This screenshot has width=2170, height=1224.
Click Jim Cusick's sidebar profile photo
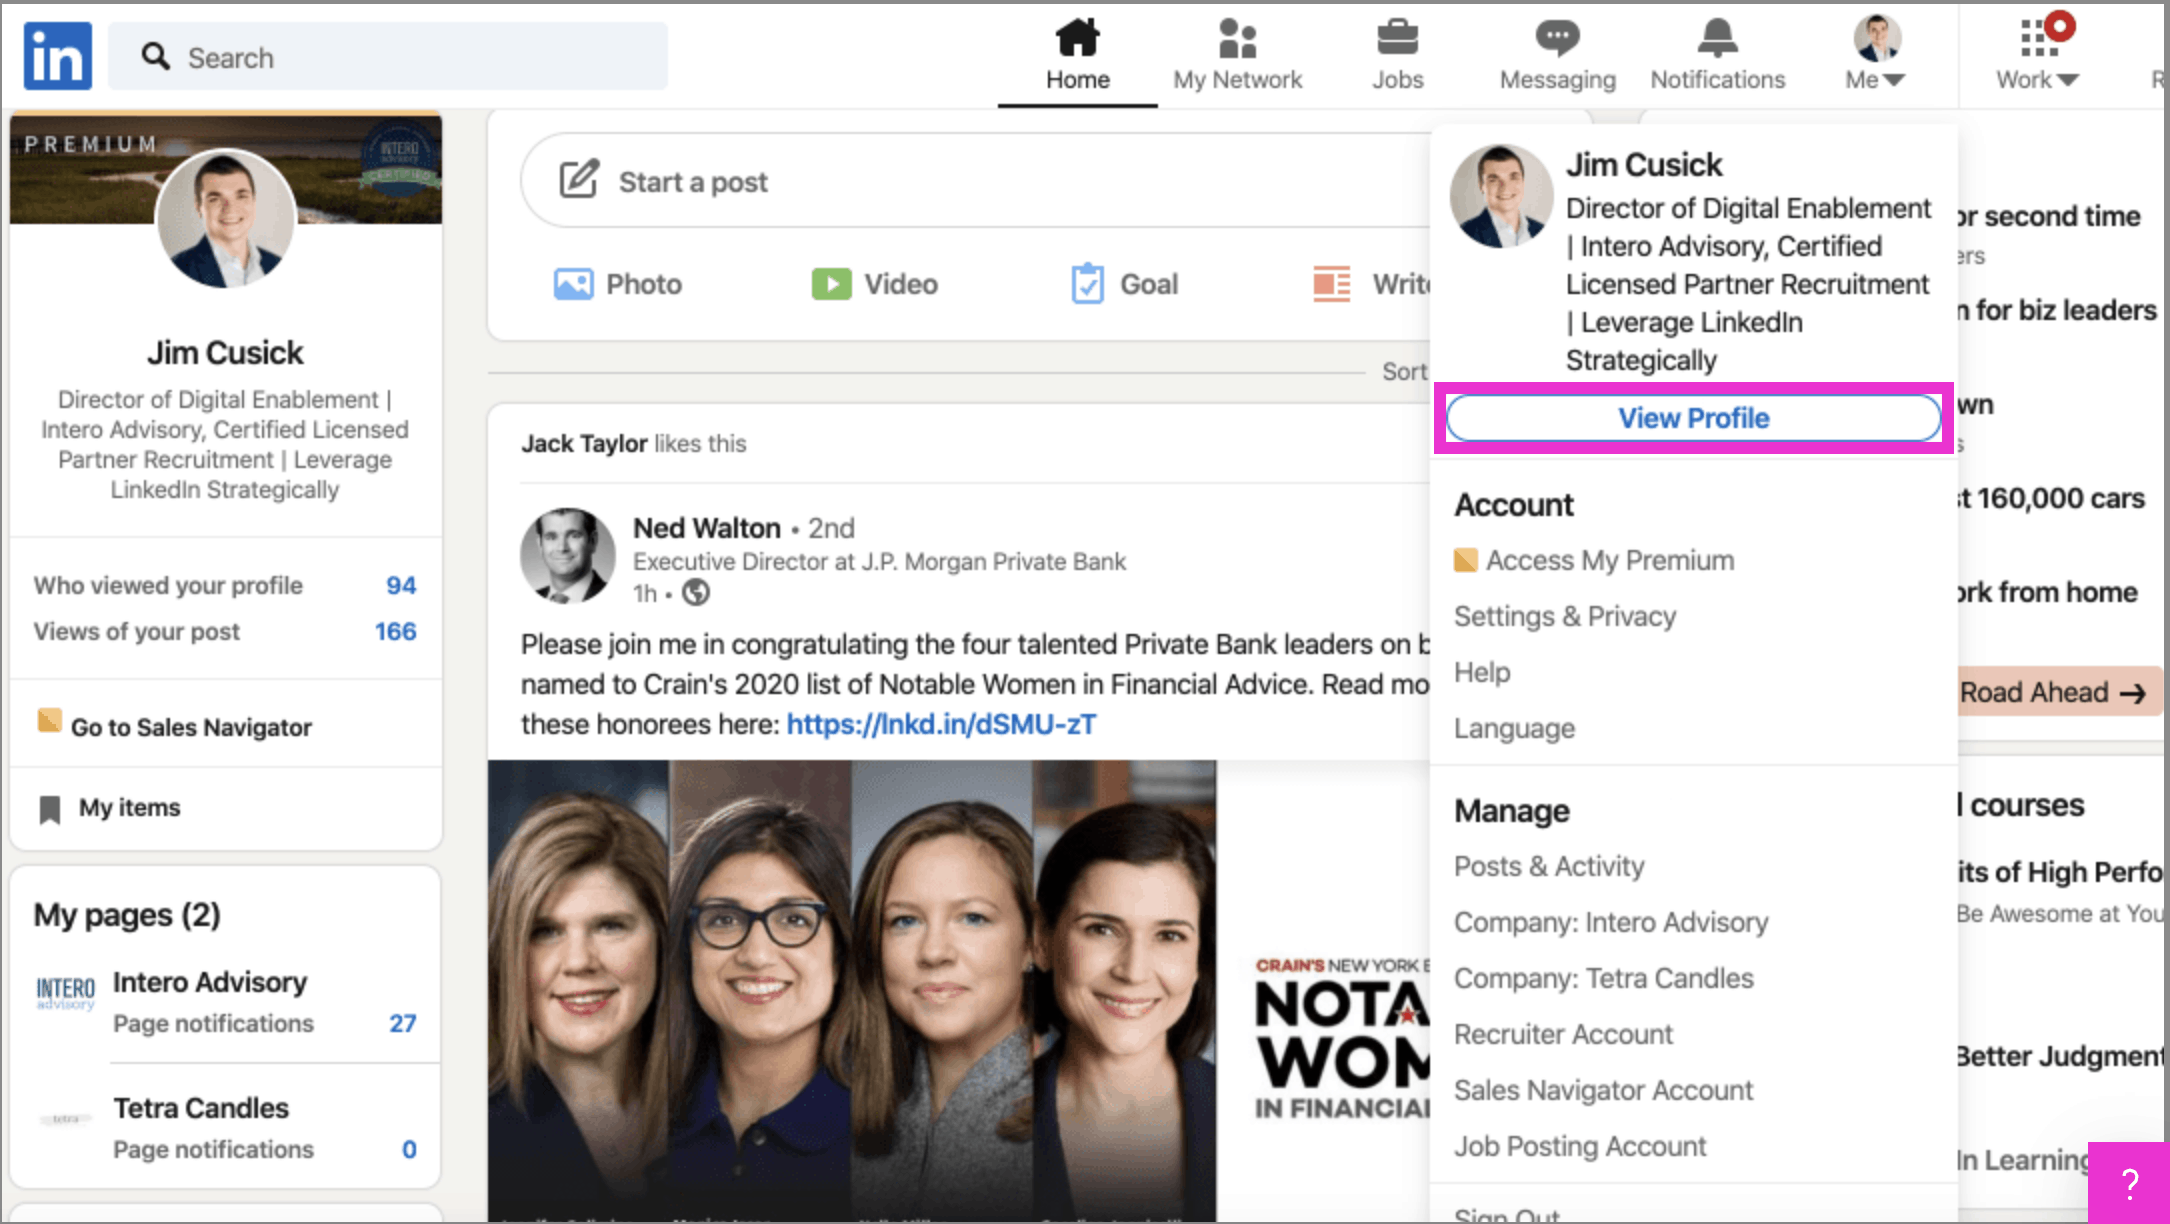226,218
